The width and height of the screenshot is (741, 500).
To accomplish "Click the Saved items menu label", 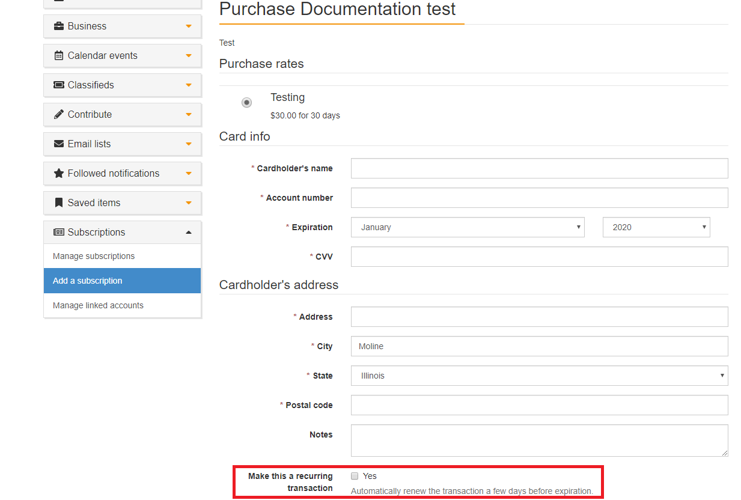I will (x=94, y=203).
